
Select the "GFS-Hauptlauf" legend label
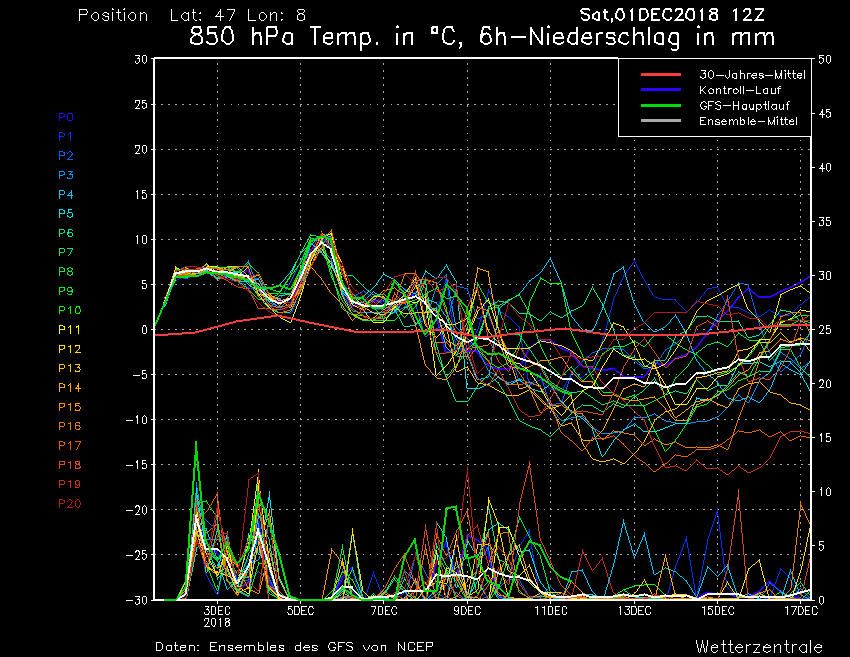click(x=744, y=106)
